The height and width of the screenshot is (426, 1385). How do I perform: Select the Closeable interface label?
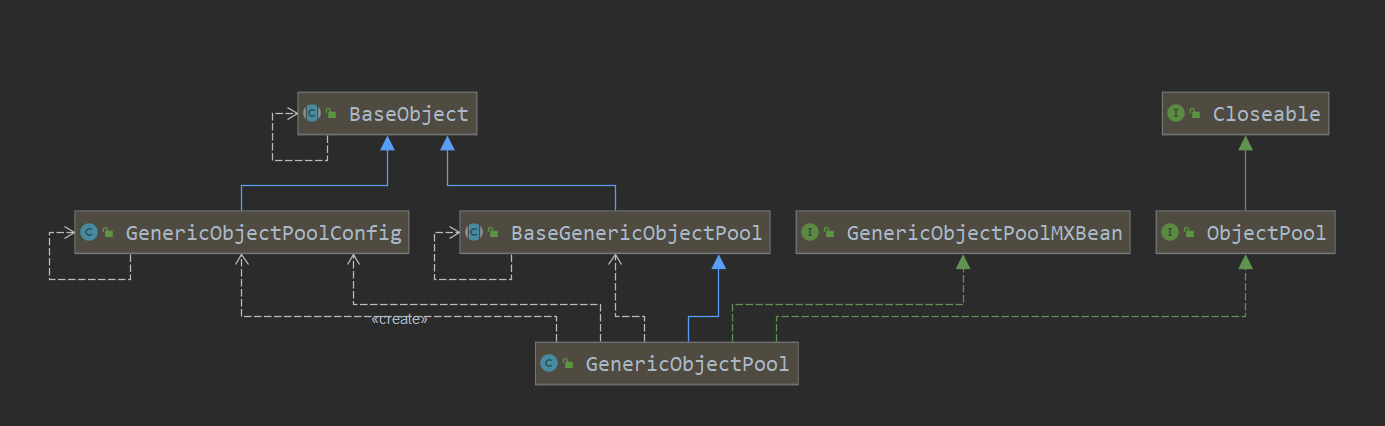[x=1266, y=114]
